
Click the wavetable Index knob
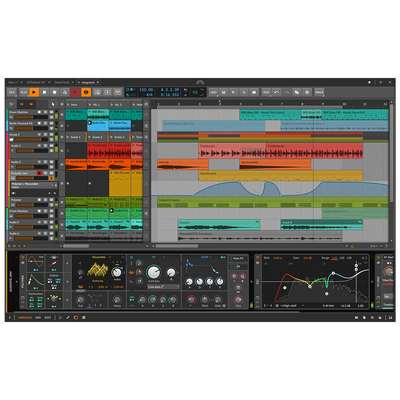117,272
